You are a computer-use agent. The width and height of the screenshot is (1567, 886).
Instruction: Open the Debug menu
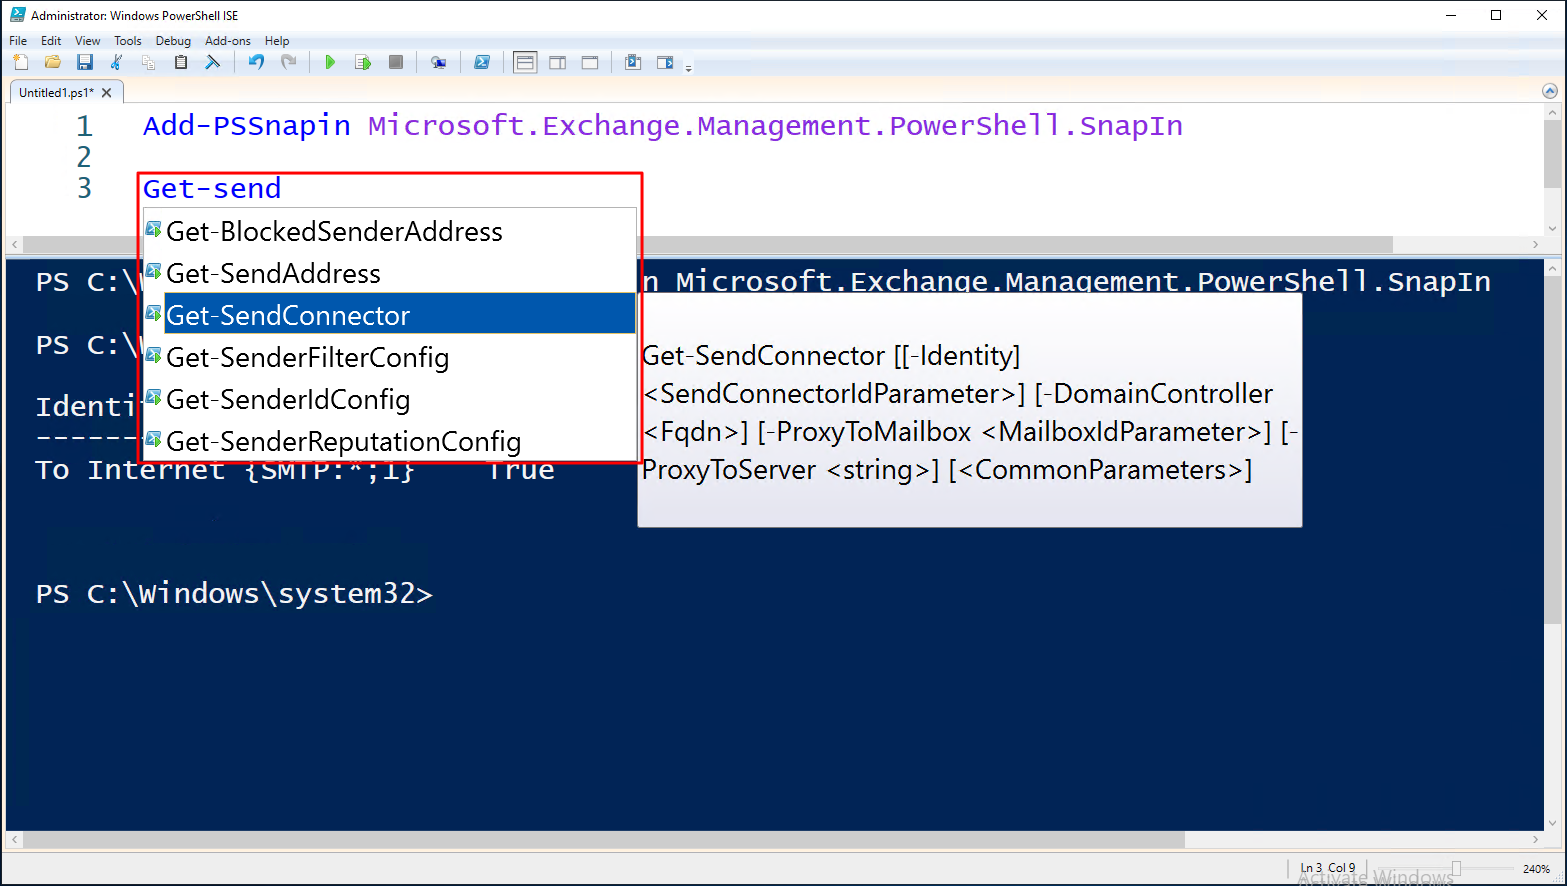point(173,41)
